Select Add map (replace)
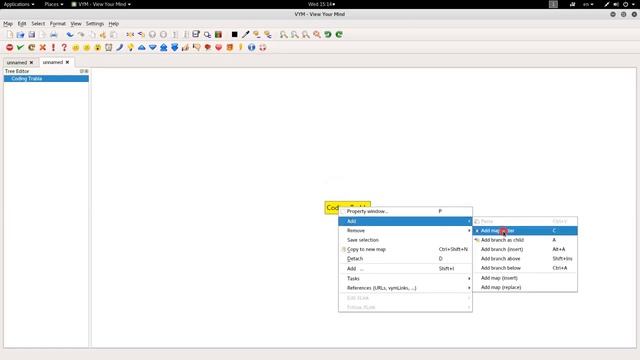Viewport: 640px width, 360px height. click(x=525, y=287)
